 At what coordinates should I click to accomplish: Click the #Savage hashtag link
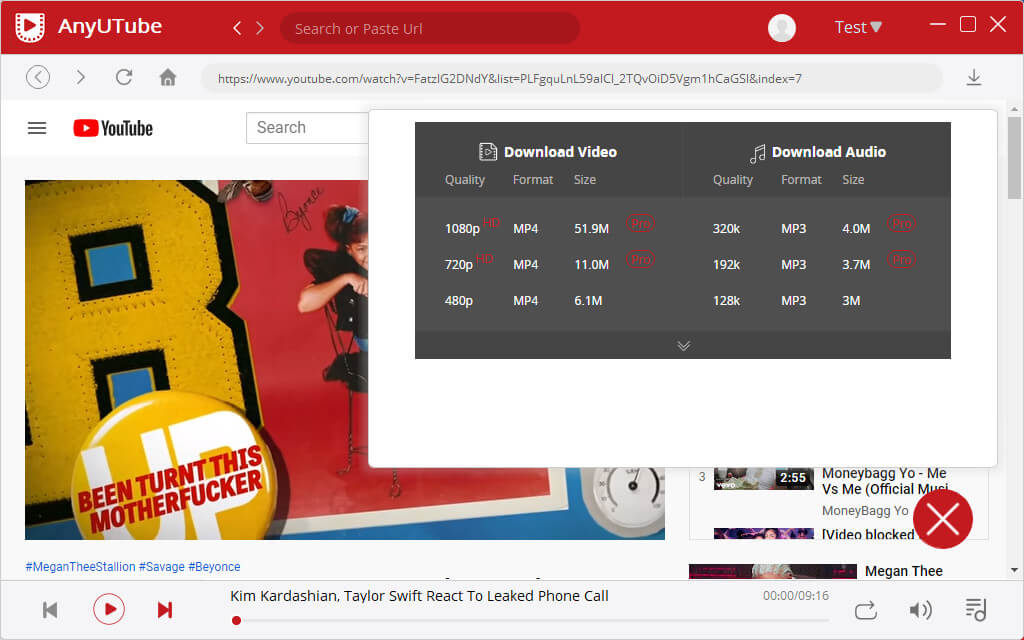[x=162, y=567]
